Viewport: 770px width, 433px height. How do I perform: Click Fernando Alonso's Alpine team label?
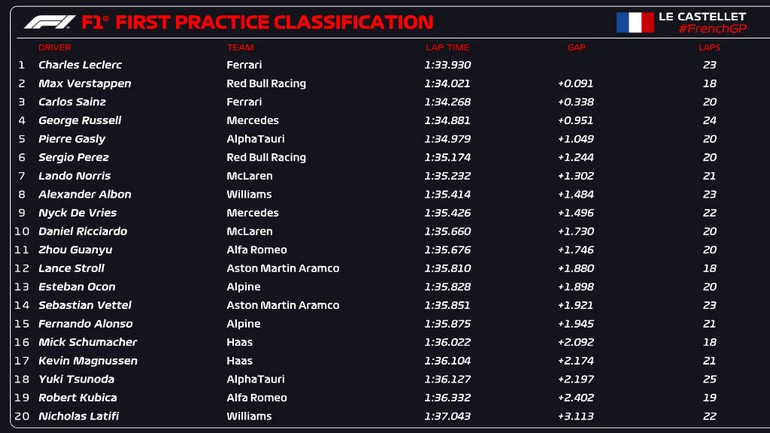pyautogui.click(x=243, y=324)
